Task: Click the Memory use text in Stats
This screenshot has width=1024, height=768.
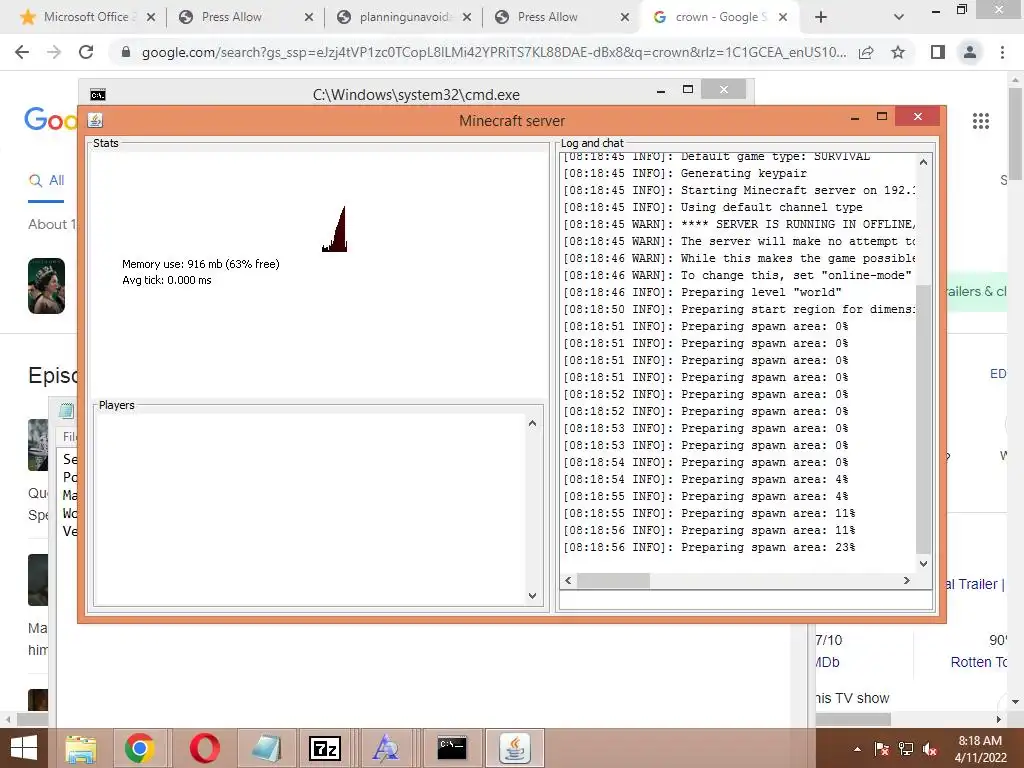Action: click(200, 264)
